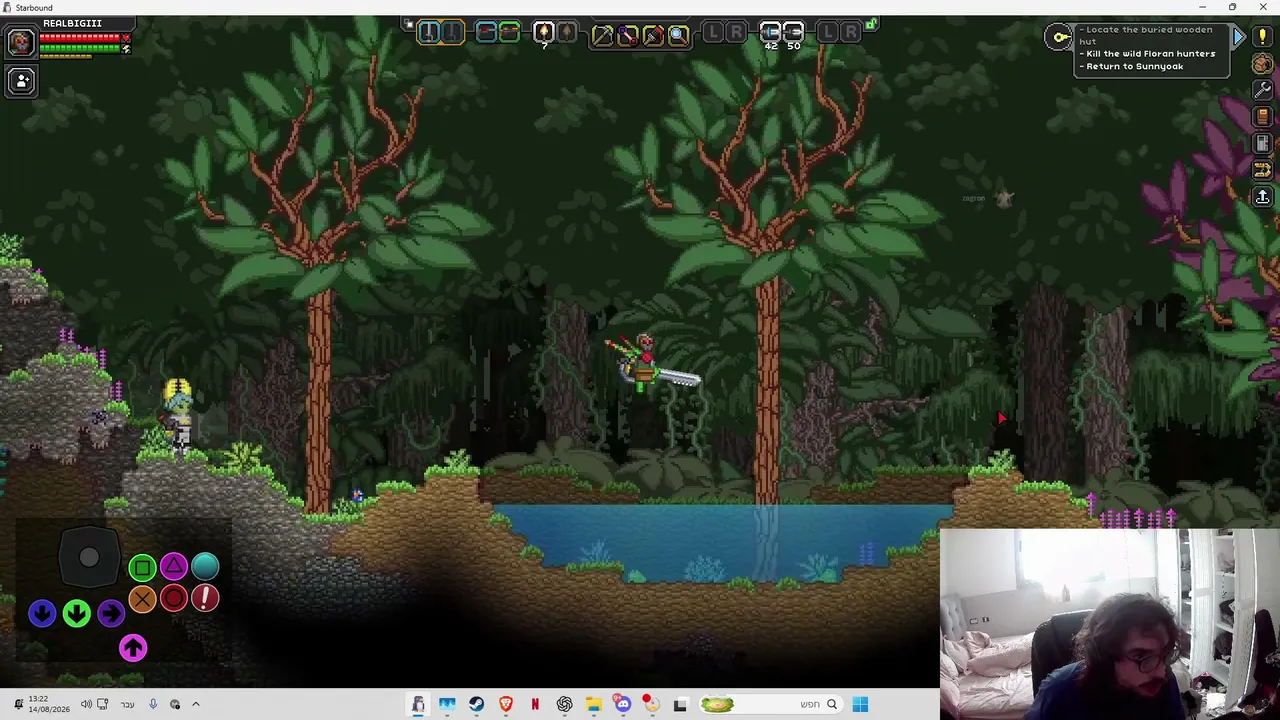This screenshot has width=1280, height=720.
Task: Tap the red circle controller button
Action: click(x=174, y=599)
